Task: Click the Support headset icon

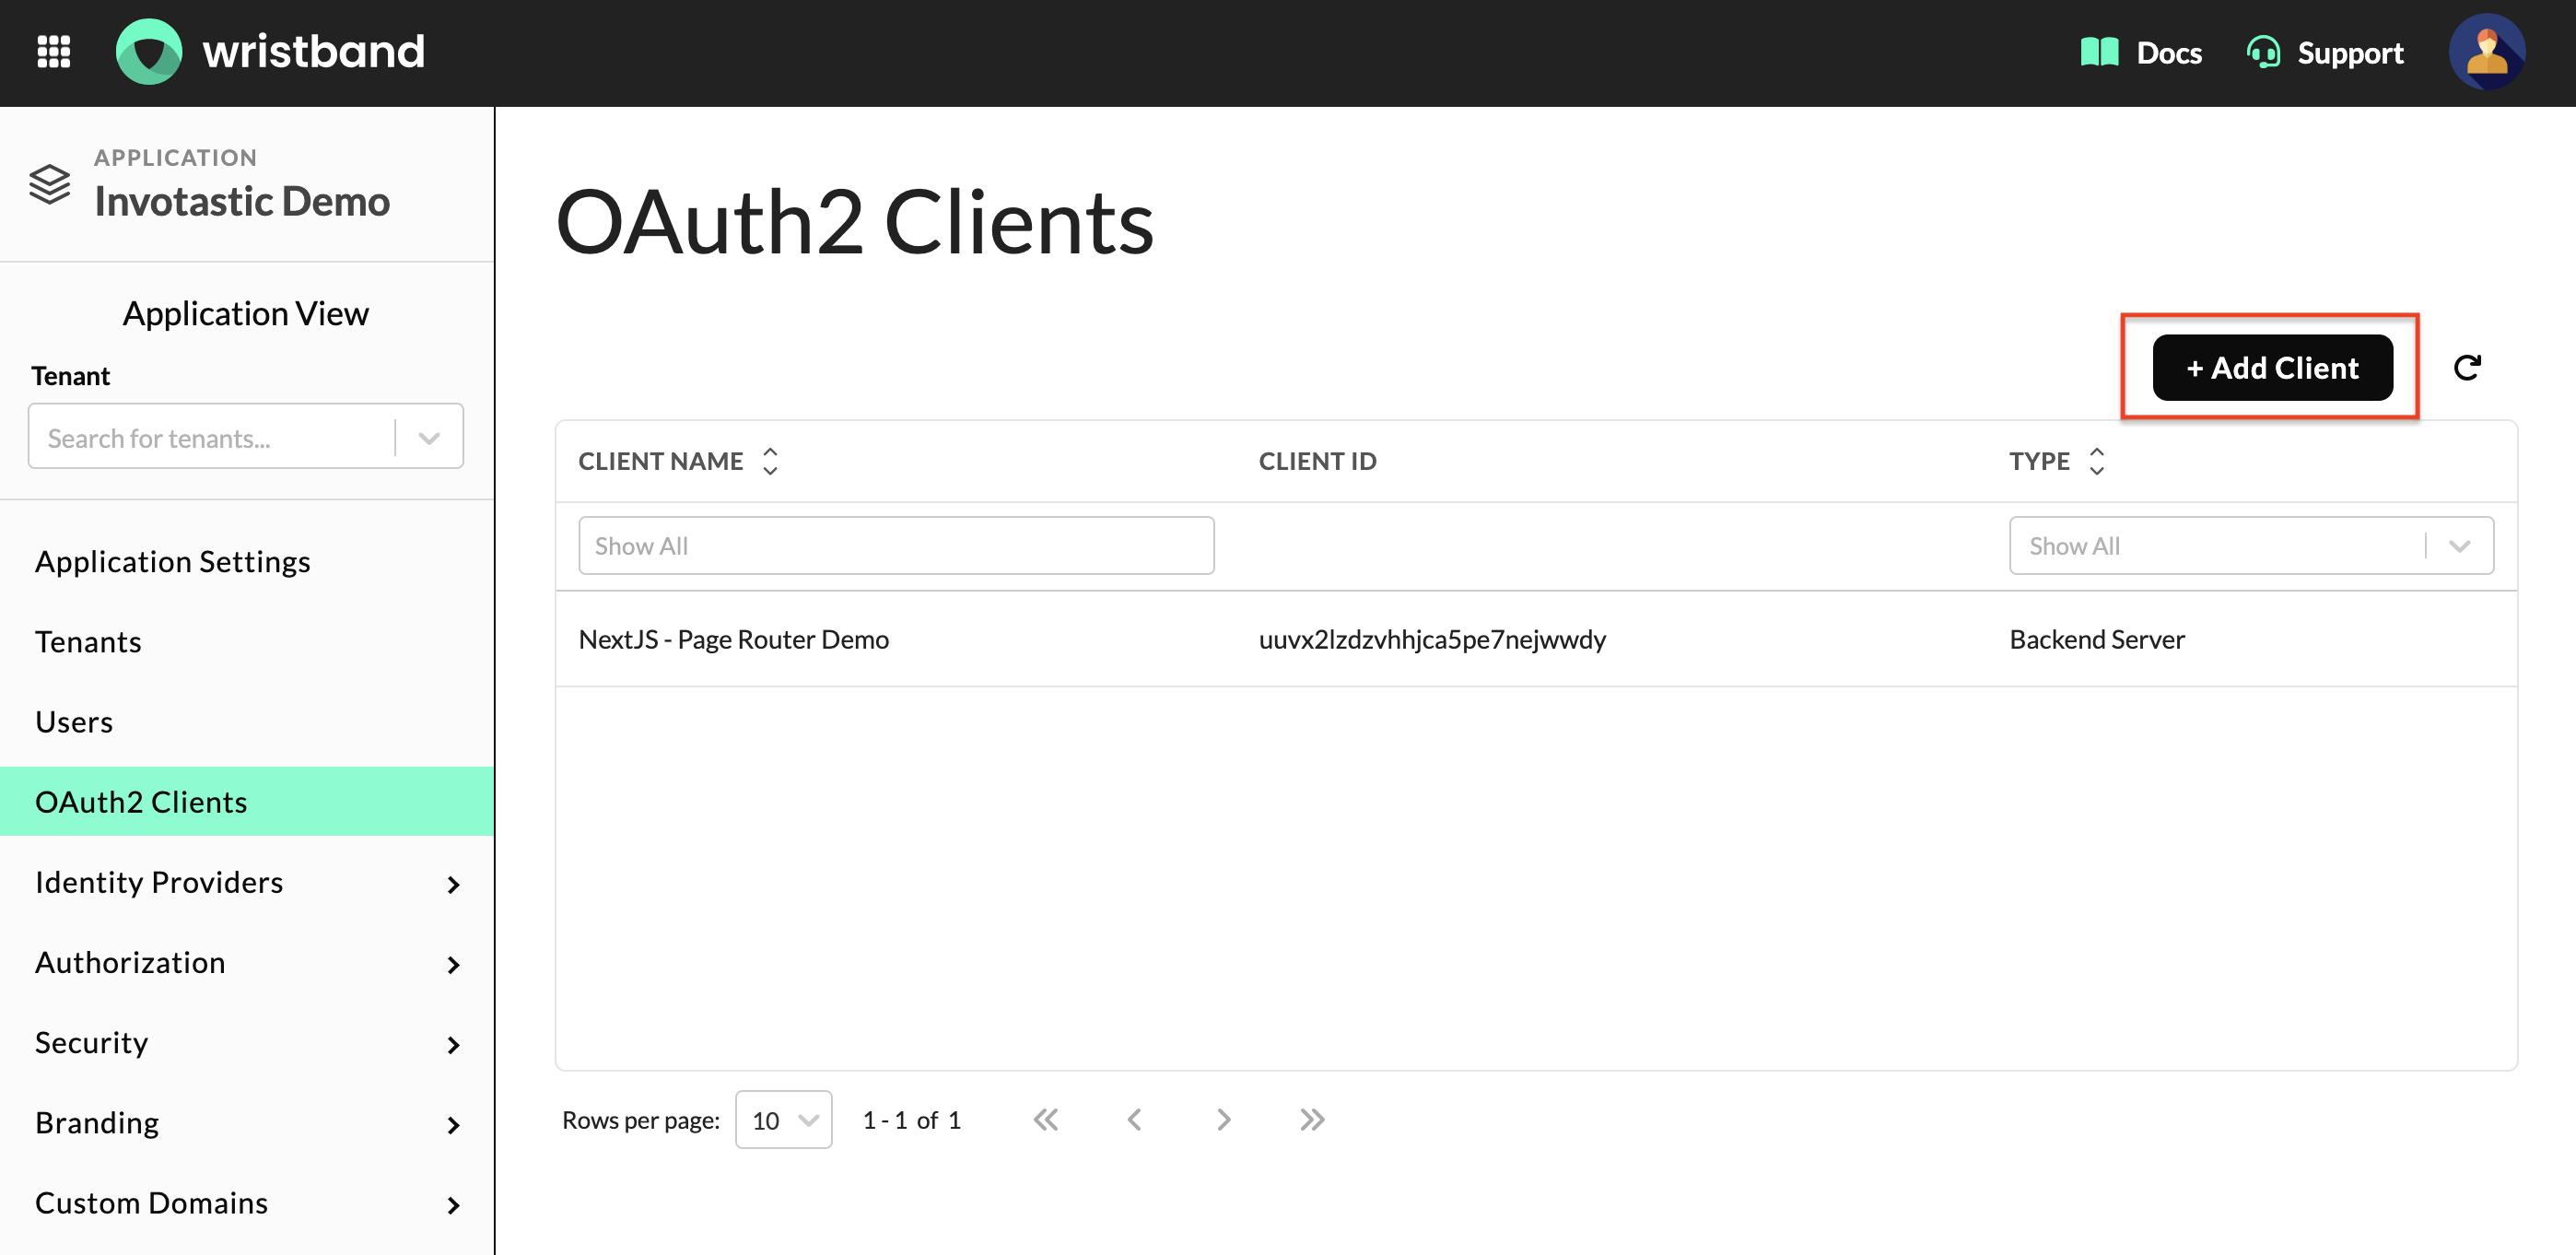Action: (2263, 52)
